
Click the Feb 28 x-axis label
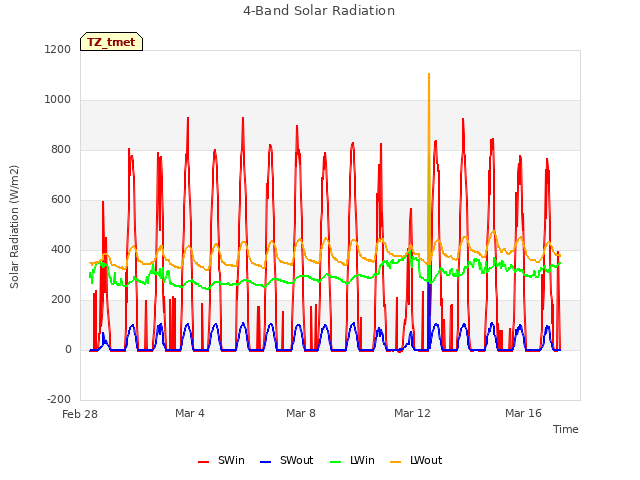point(80,414)
